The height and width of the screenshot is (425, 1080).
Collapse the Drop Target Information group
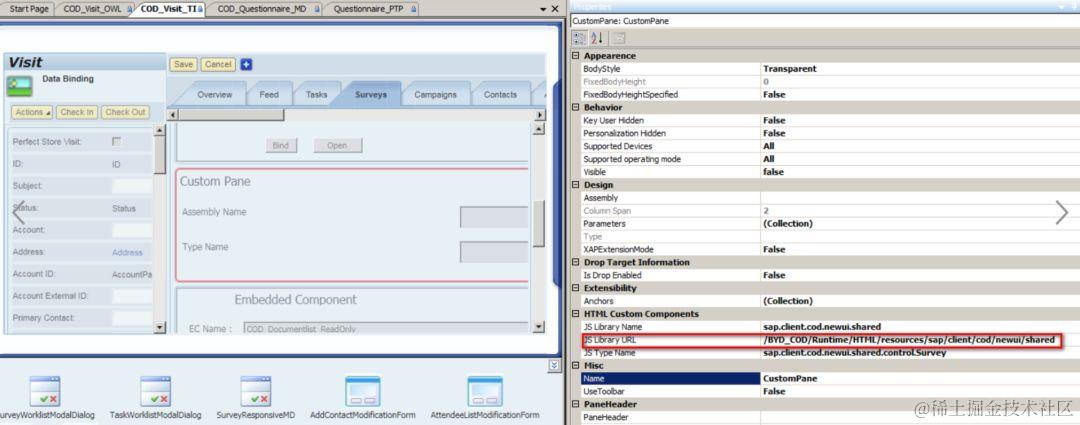(576, 262)
